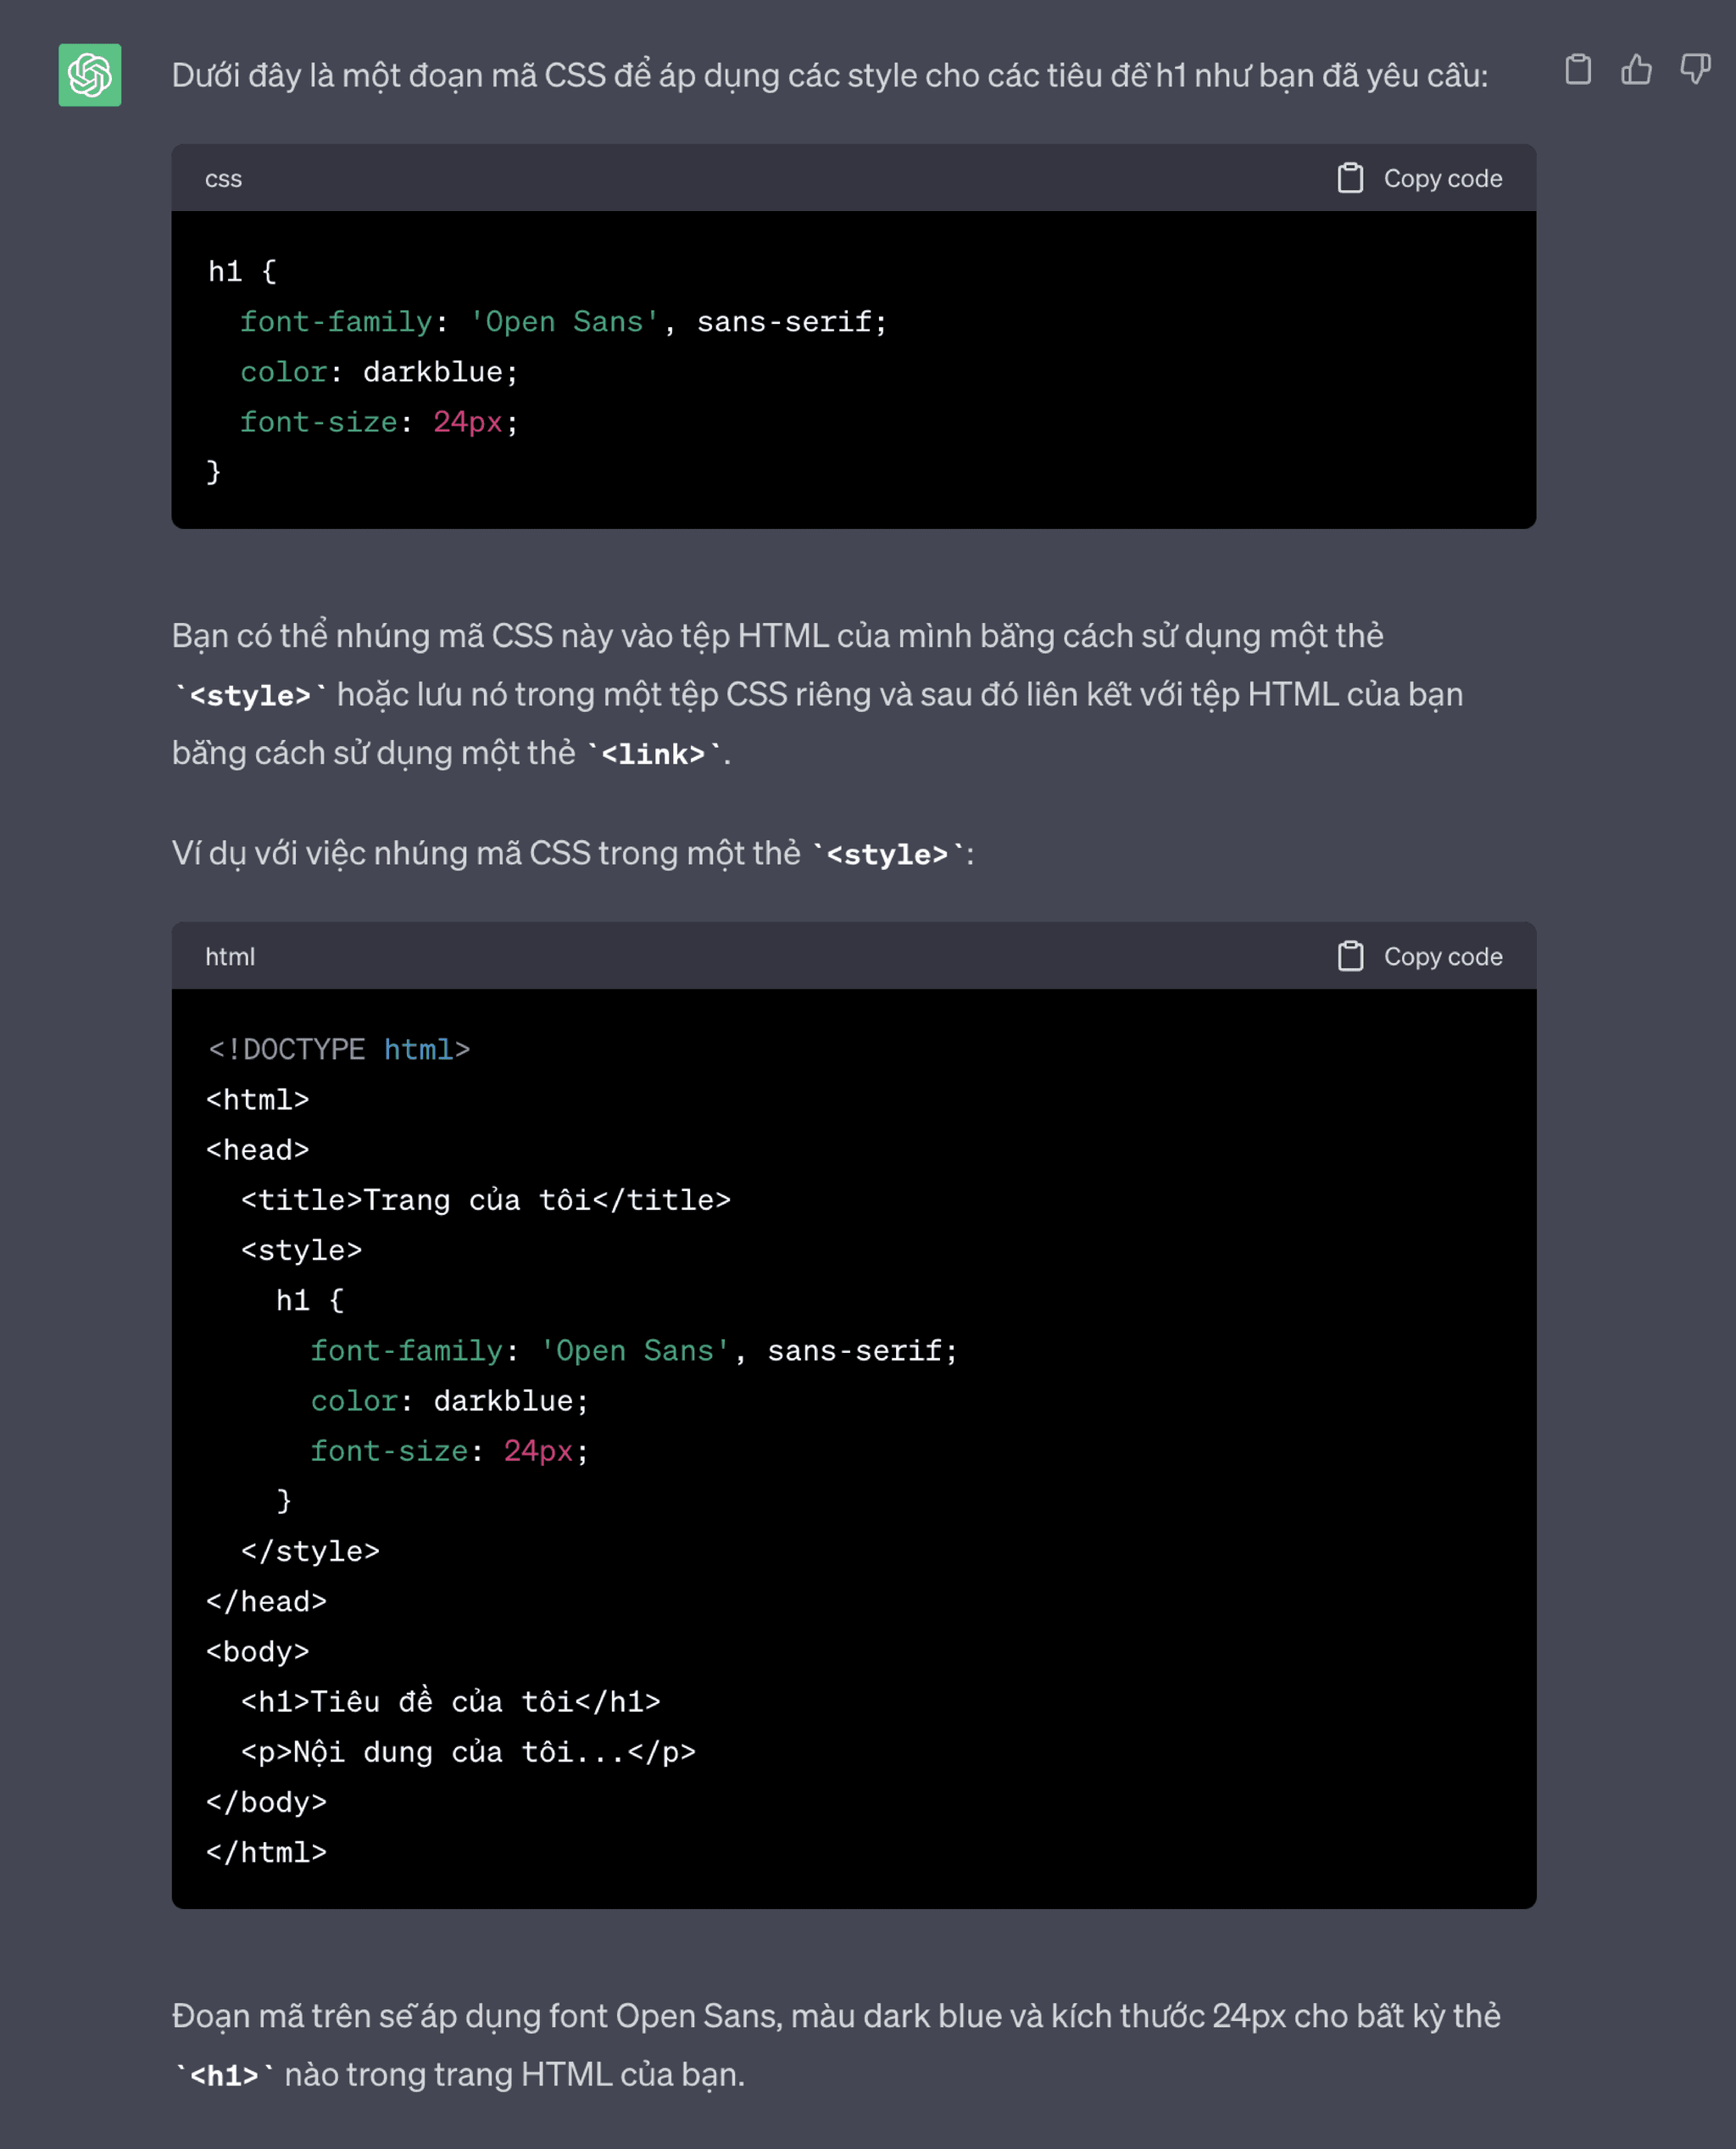Give the response a thumbs down
The height and width of the screenshot is (2149, 1736).
[1695, 70]
